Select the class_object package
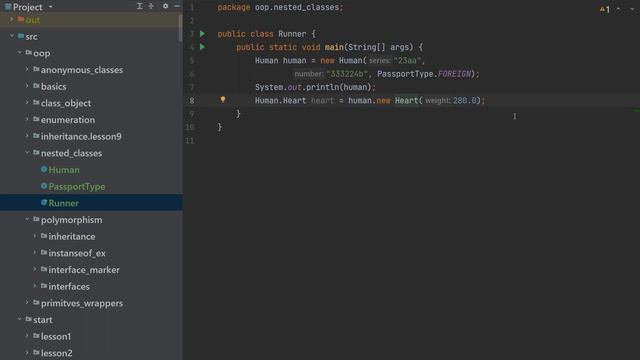This screenshot has width=640, height=360. click(66, 103)
